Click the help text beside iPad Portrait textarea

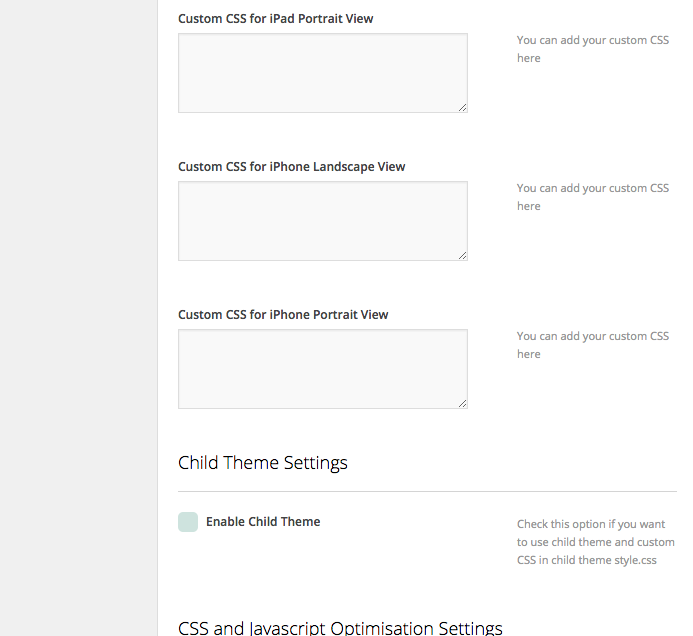pyautogui.click(x=593, y=49)
